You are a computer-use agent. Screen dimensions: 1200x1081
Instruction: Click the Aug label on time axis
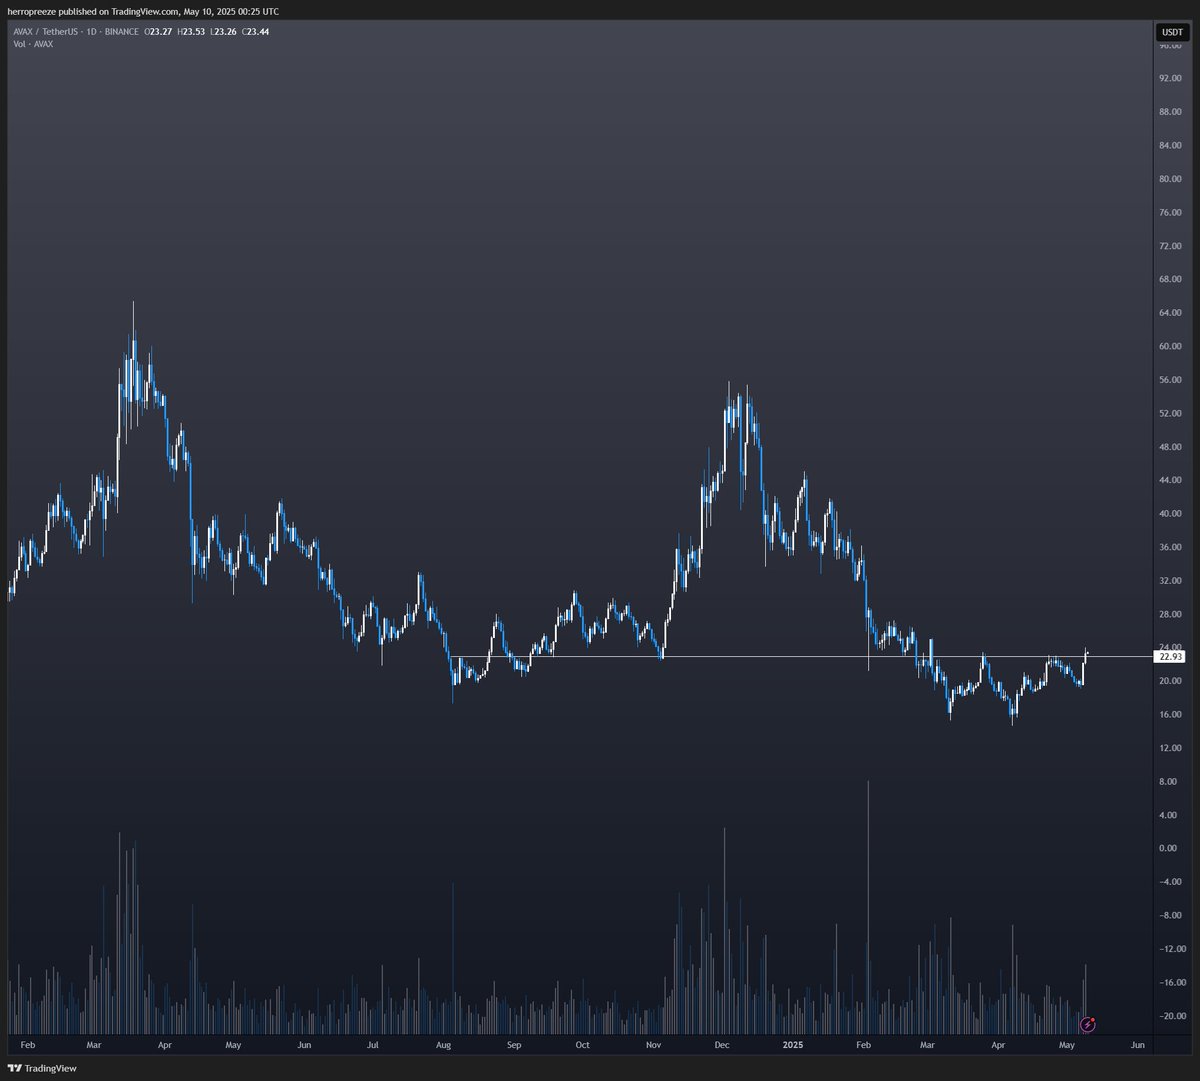coord(444,1045)
